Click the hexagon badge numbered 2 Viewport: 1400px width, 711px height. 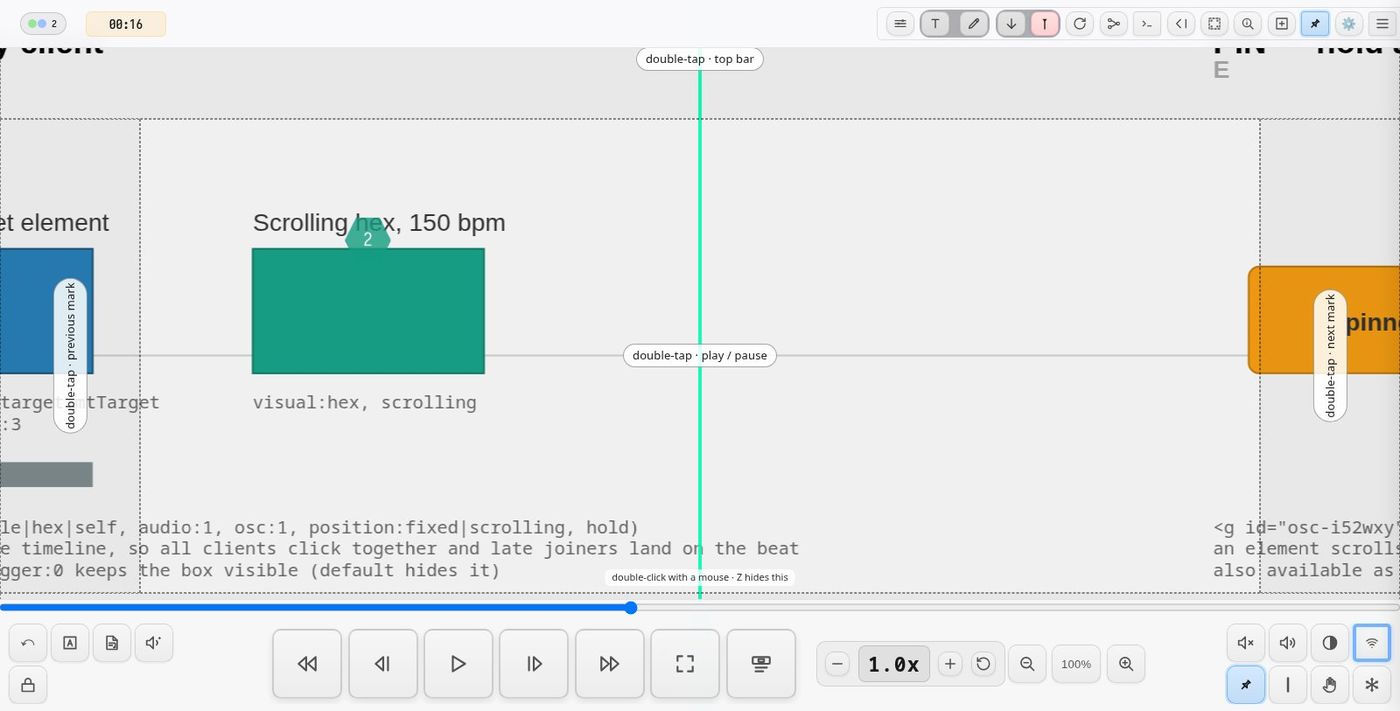(368, 239)
